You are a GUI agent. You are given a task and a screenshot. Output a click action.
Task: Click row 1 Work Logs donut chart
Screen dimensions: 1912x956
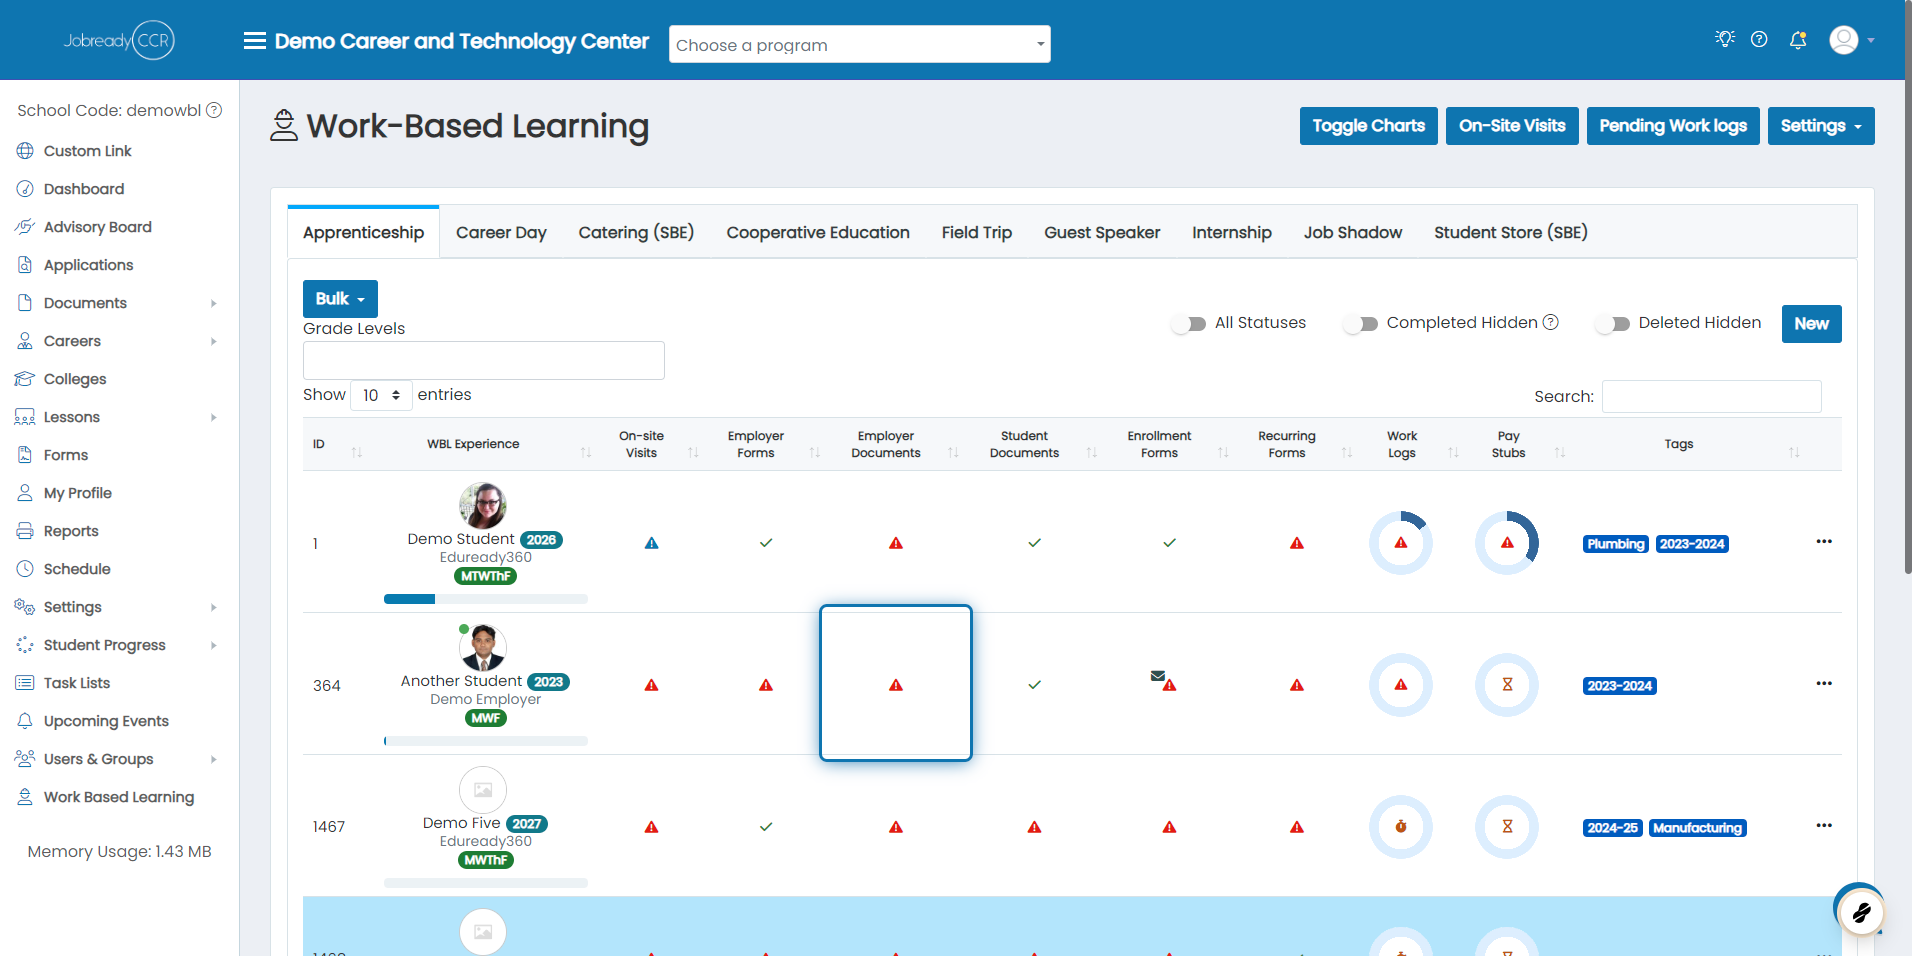coord(1401,543)
